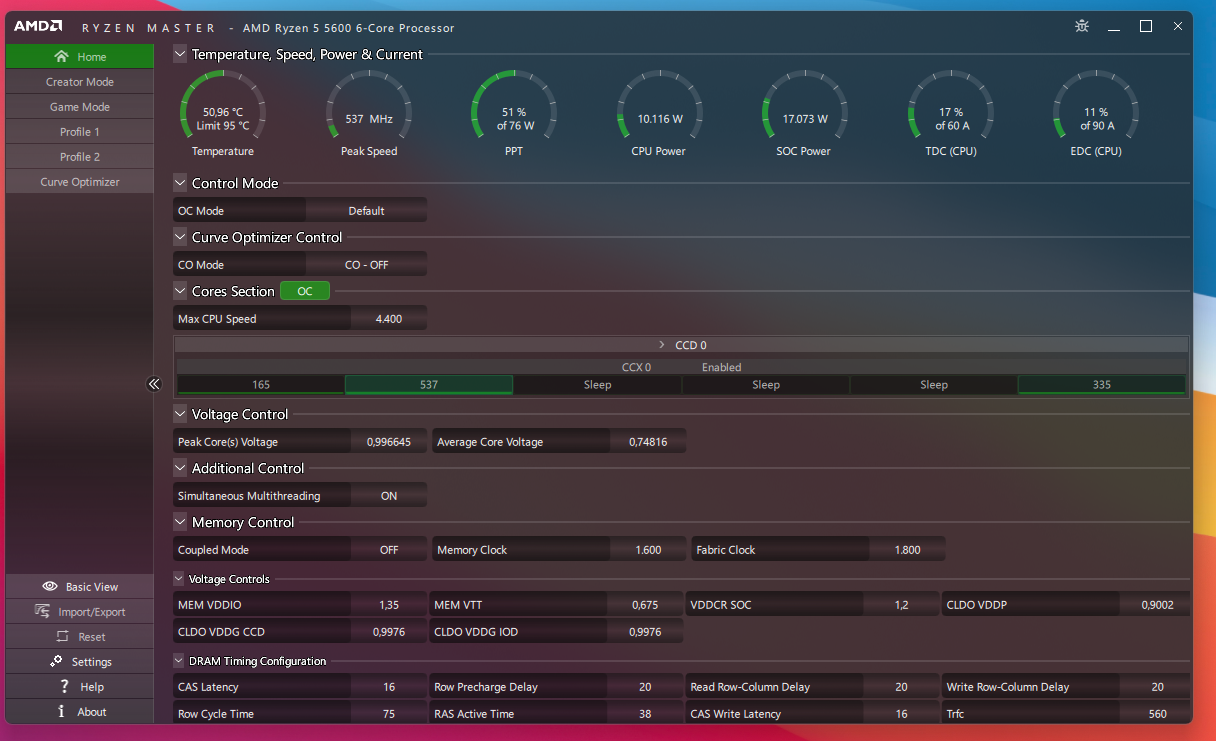Collapse DRAM Timing Configuration subsection
The width and height of the screenshot is (1216, 741).
(x=179, y=661)
